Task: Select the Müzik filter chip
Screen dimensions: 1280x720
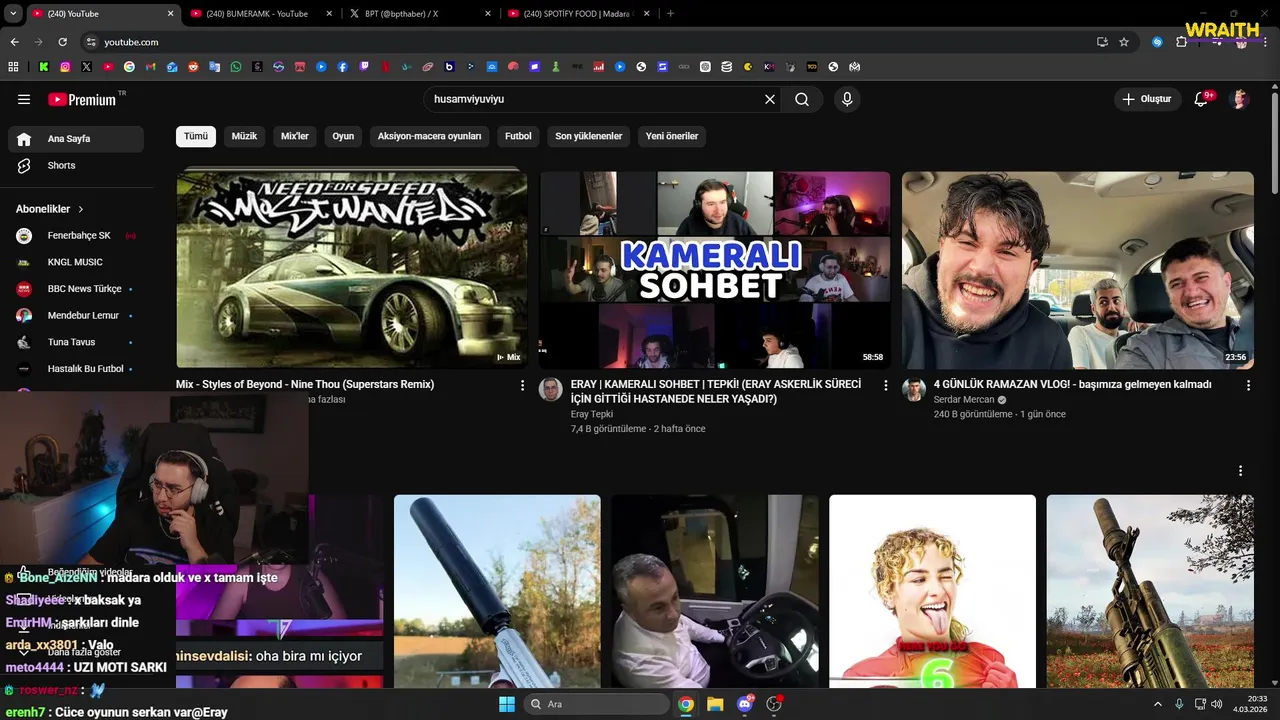Action: tap(244, 136)
